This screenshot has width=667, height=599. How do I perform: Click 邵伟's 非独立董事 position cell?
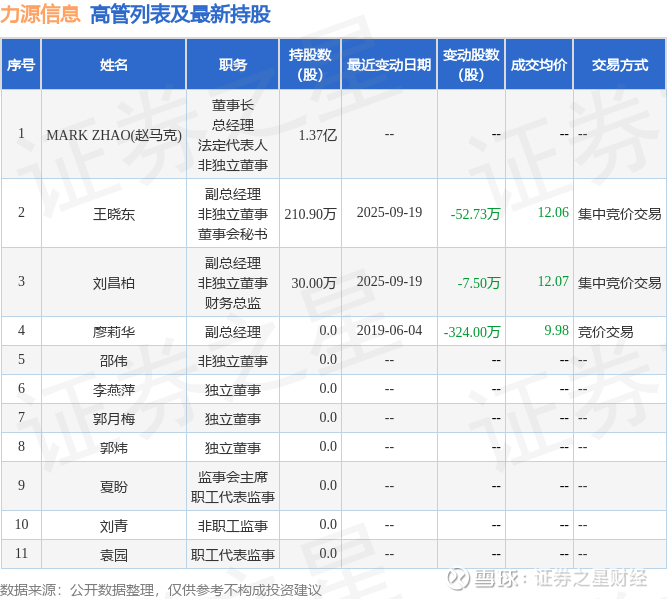233,361
